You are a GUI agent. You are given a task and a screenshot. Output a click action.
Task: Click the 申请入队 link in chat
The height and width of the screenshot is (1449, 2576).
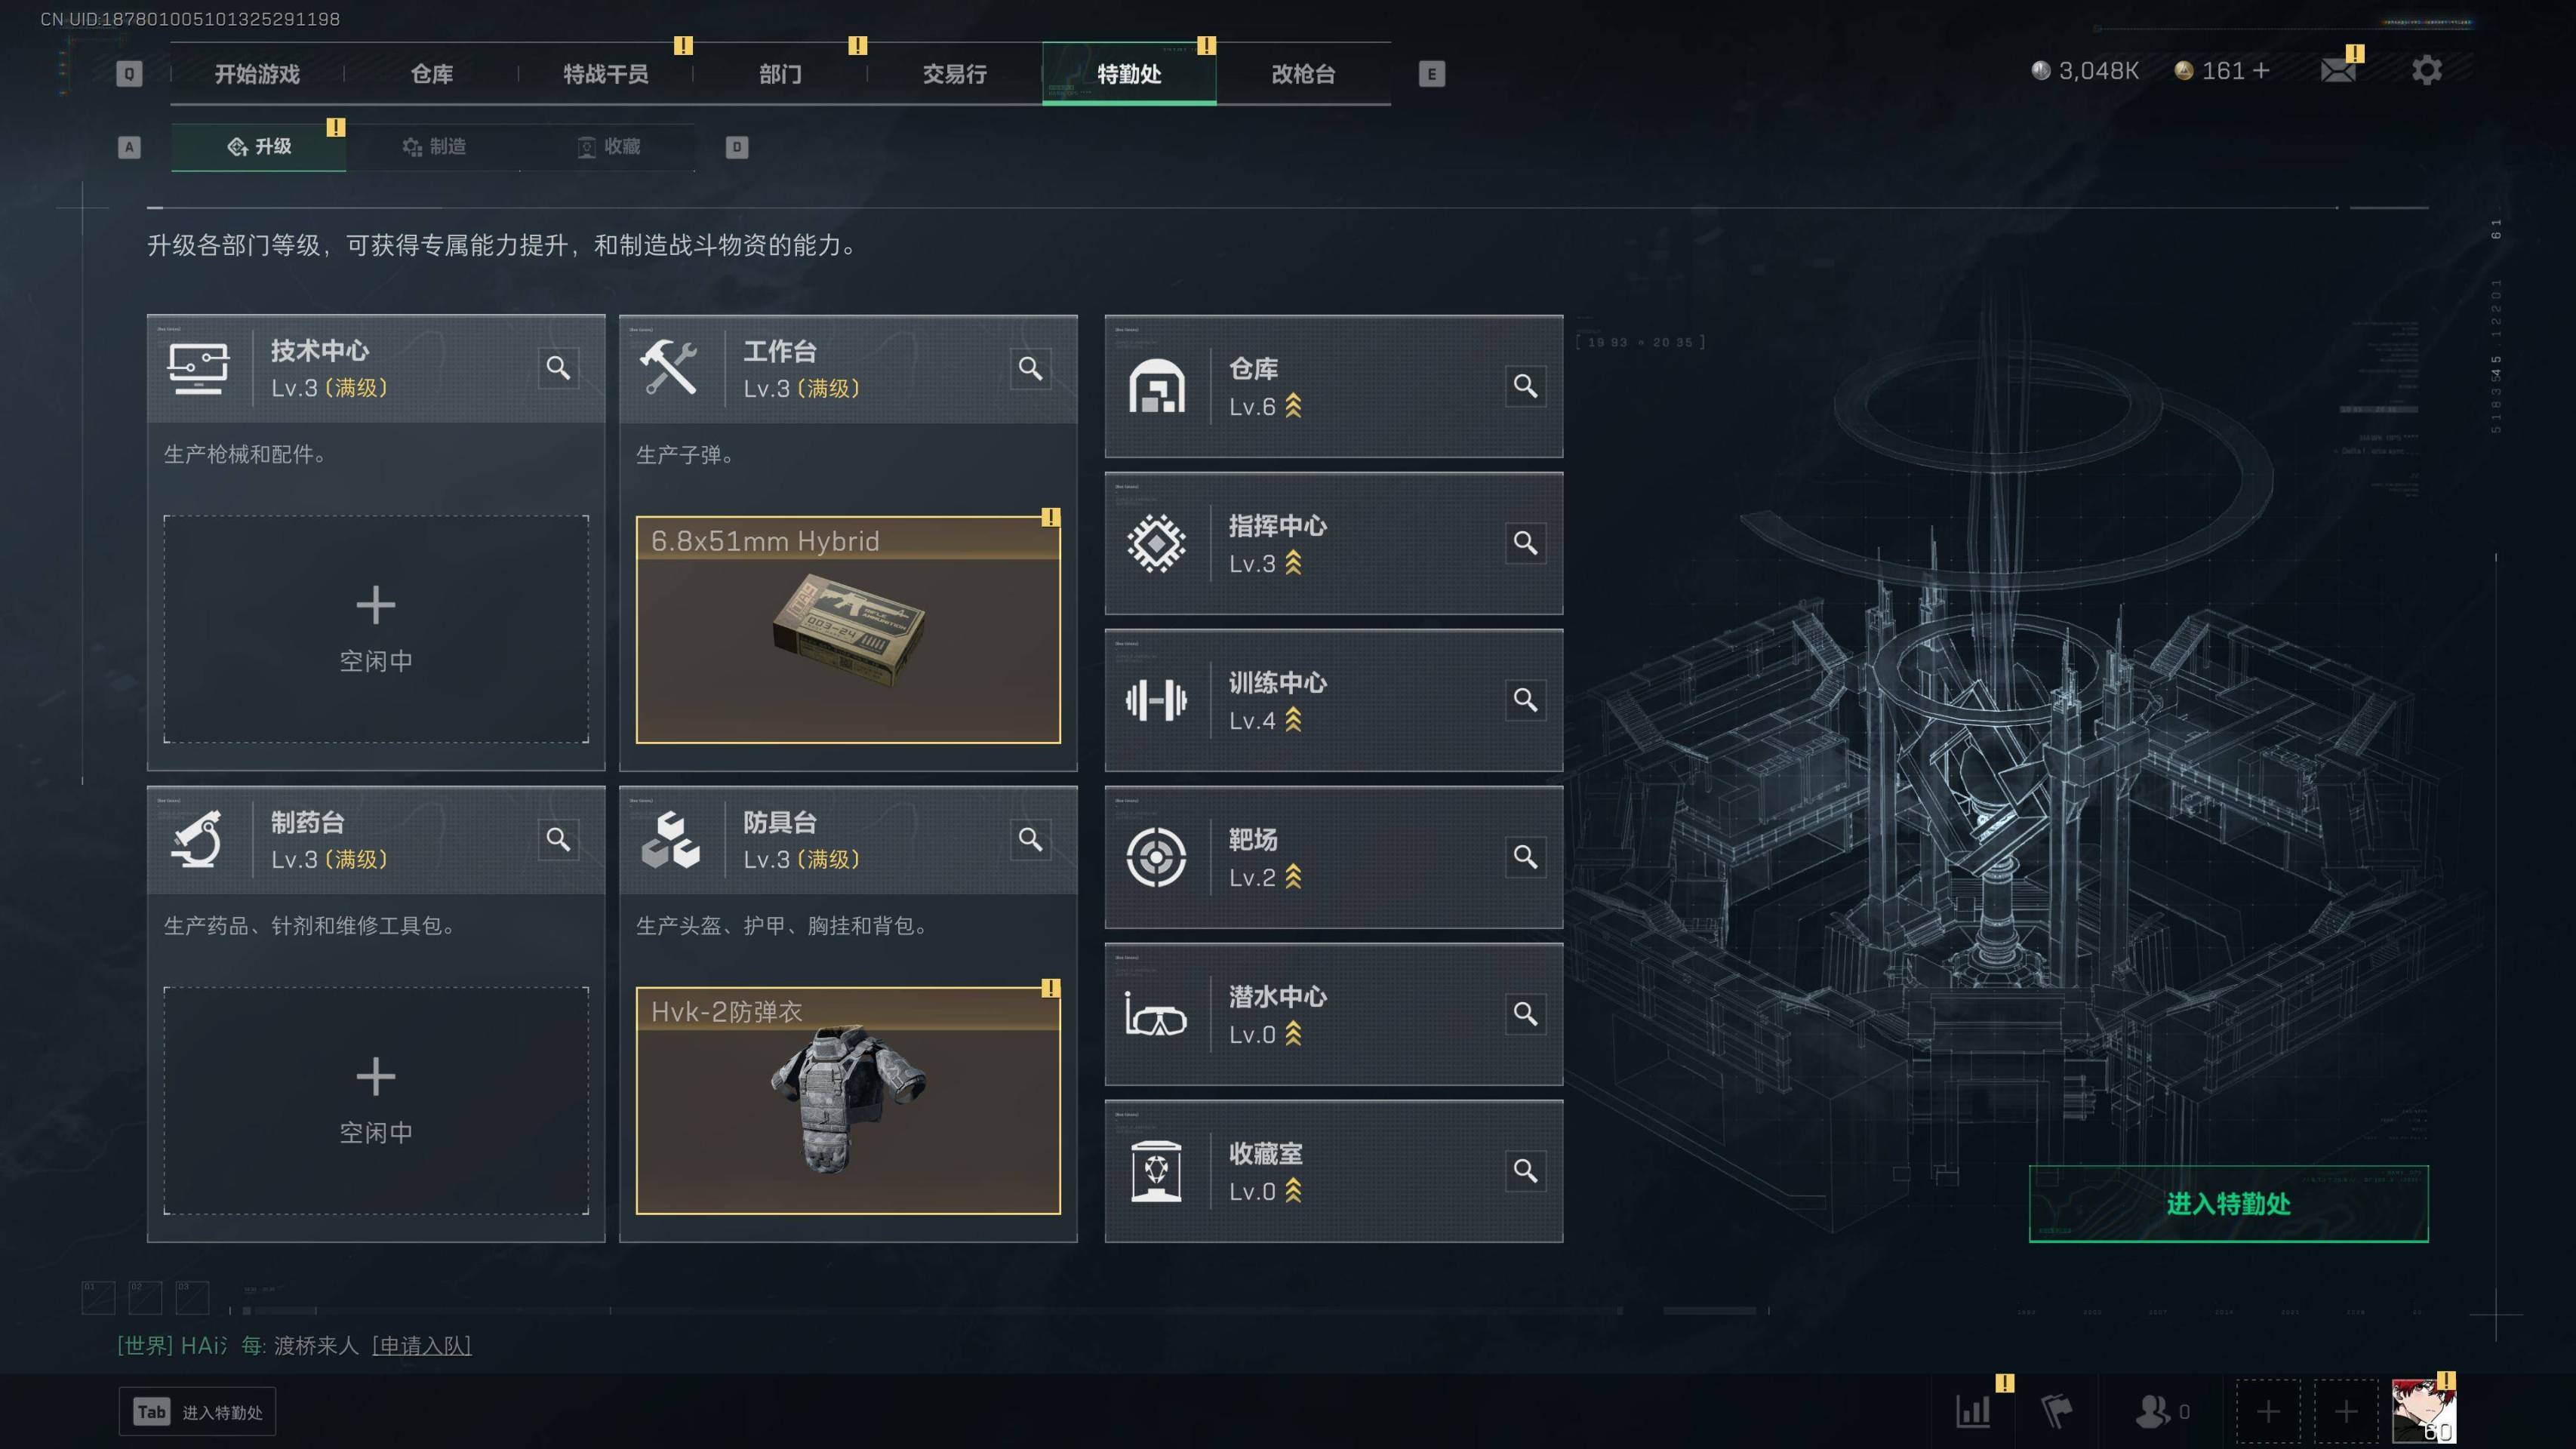coord(421,1345)
